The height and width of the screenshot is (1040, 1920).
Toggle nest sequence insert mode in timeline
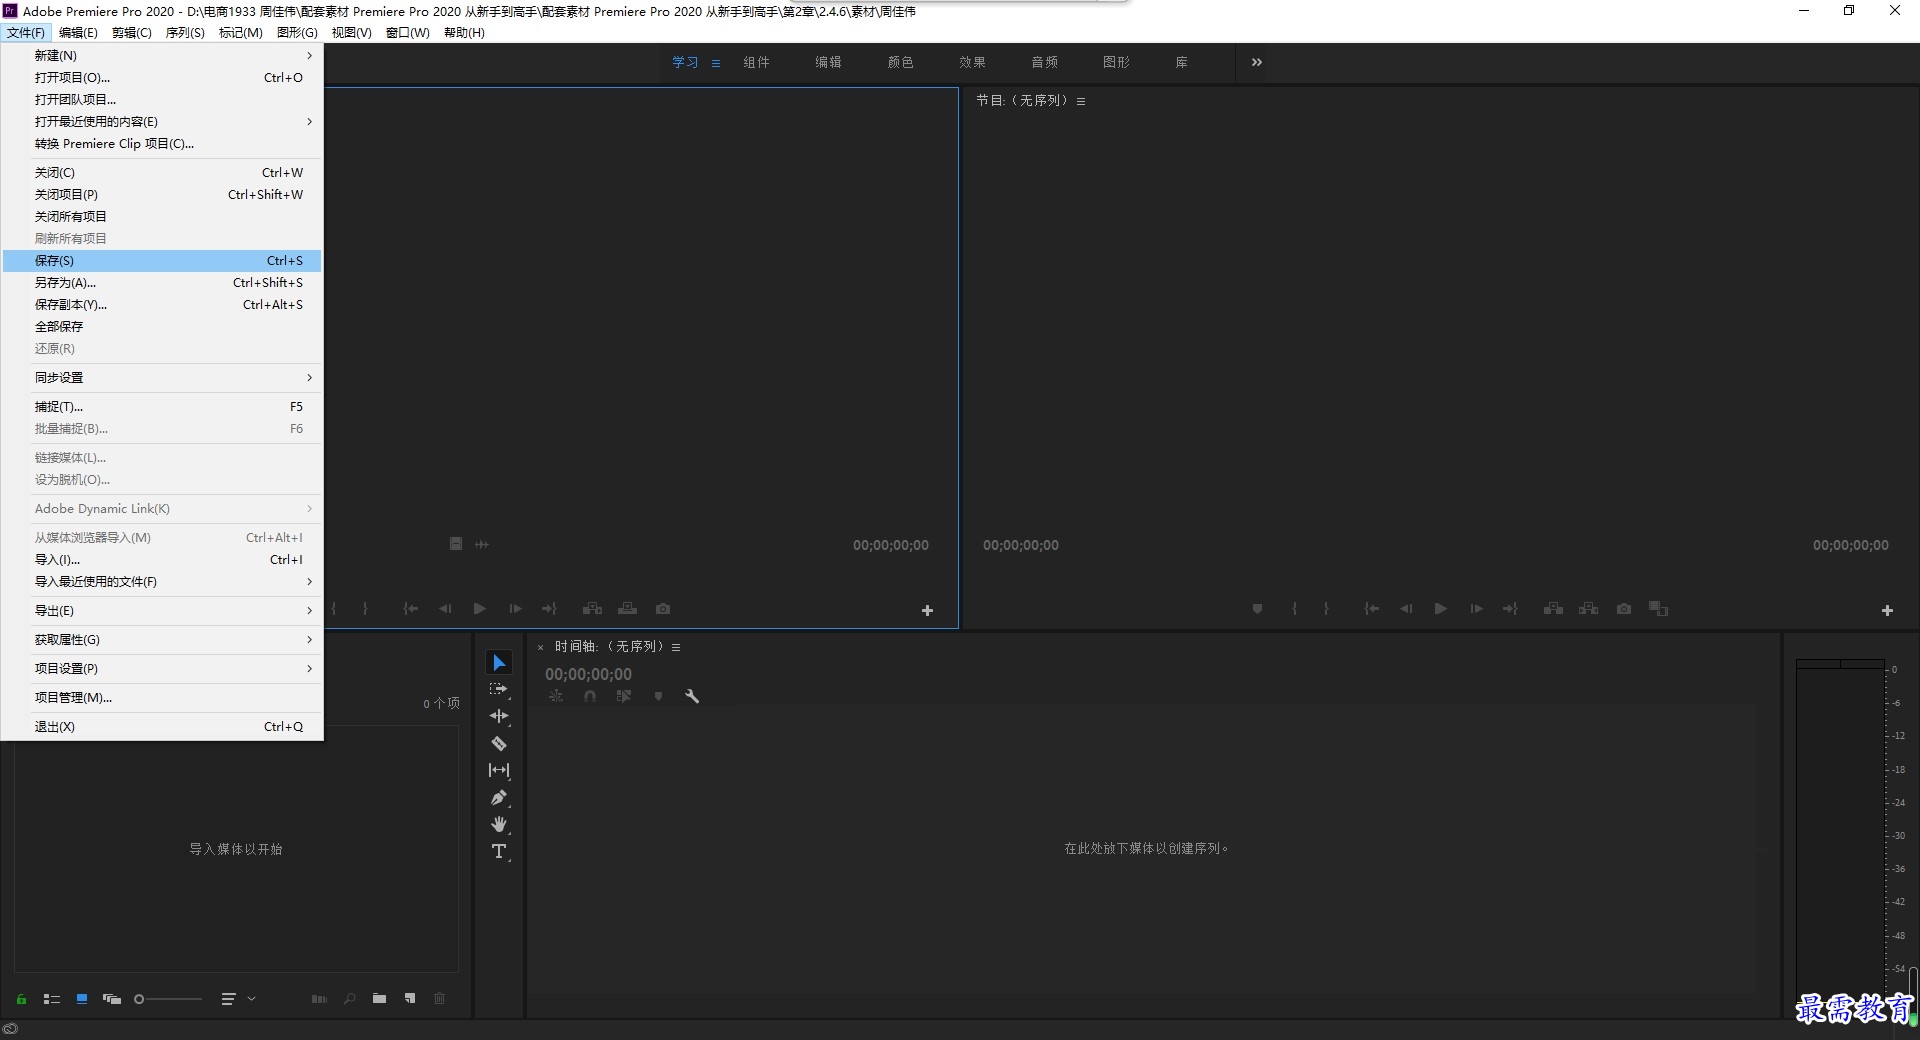pos(556,696)
